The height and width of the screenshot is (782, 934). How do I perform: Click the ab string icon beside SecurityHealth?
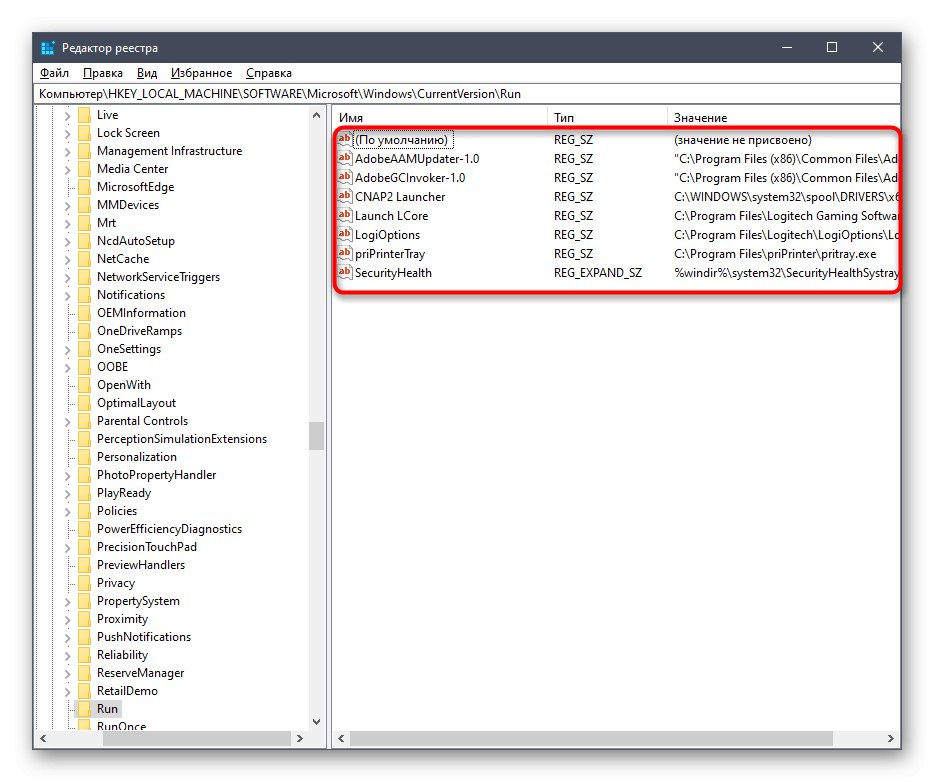tap(343, 272)
